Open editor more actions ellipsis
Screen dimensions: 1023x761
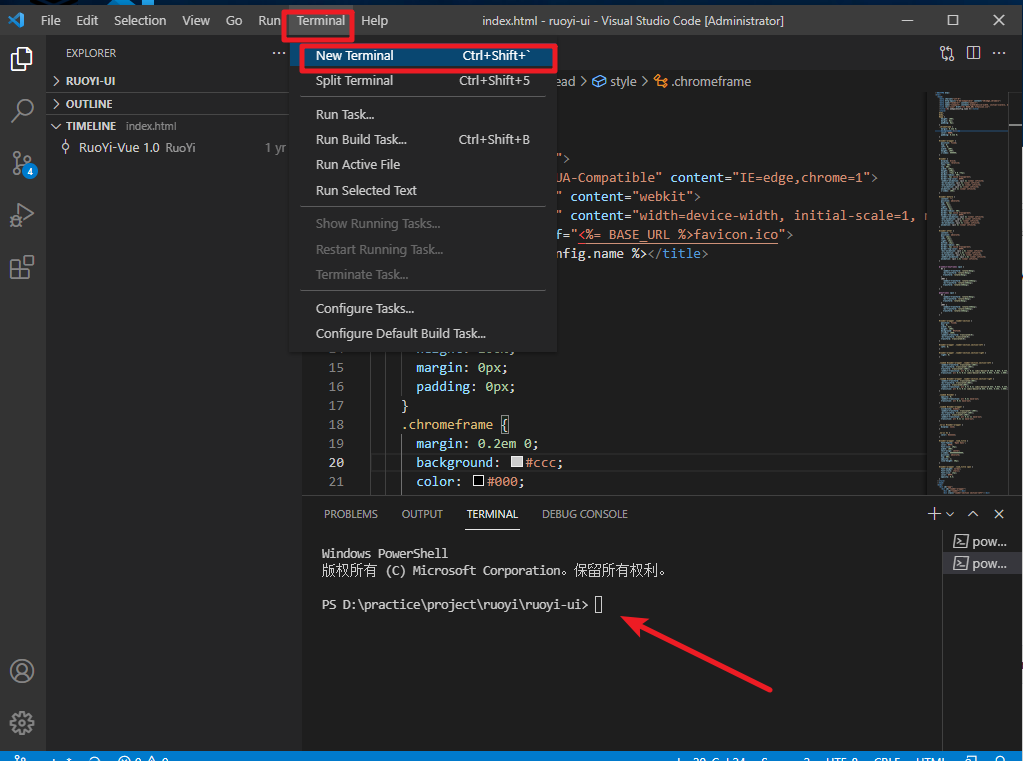point(999,53)
